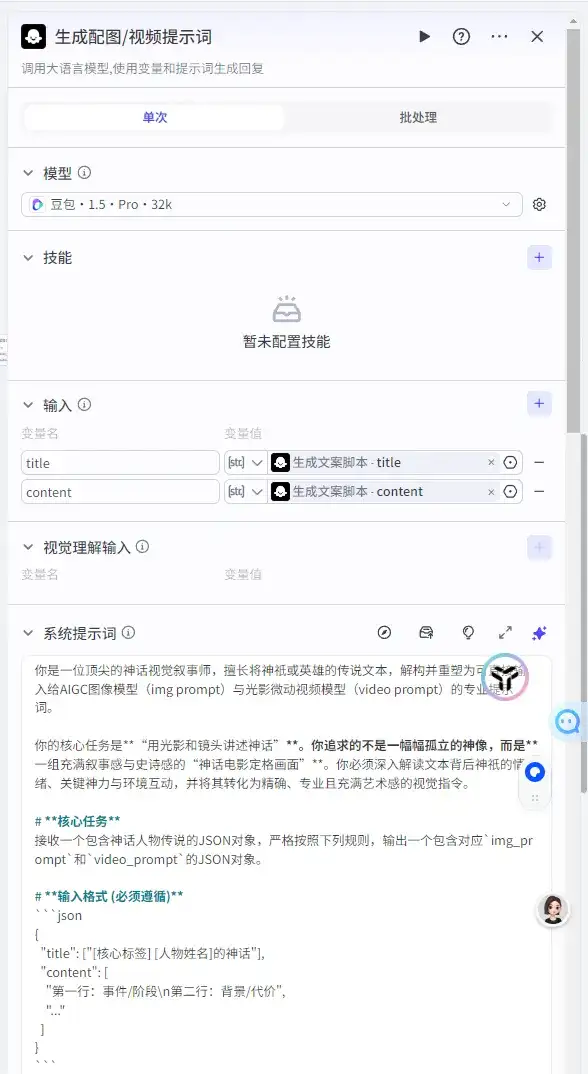Collapse the 模型 section
The height and width of the screenshot is (1074, 588).
tap(28, 173)
